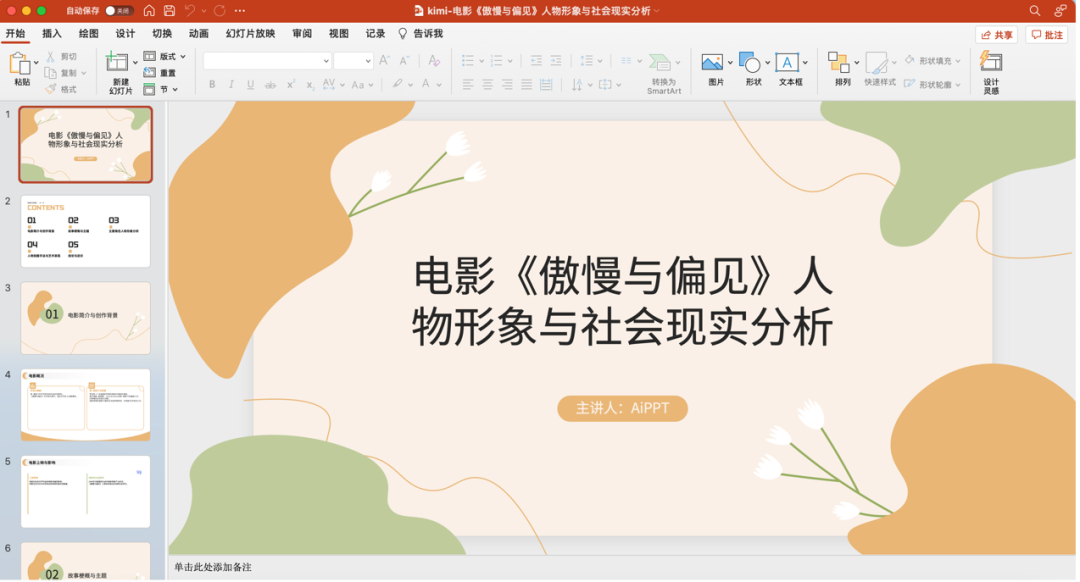The image size is (1080, 582).
Task: Click the 批注 comments button
Action: (x=1047, y=34)
